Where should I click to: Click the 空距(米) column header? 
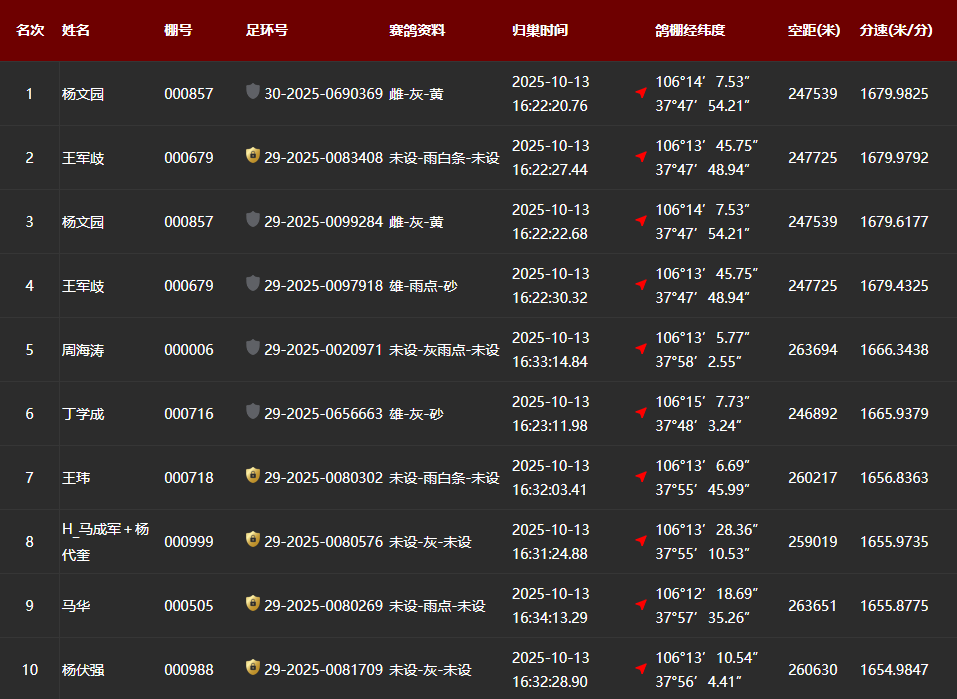point(813,30)
